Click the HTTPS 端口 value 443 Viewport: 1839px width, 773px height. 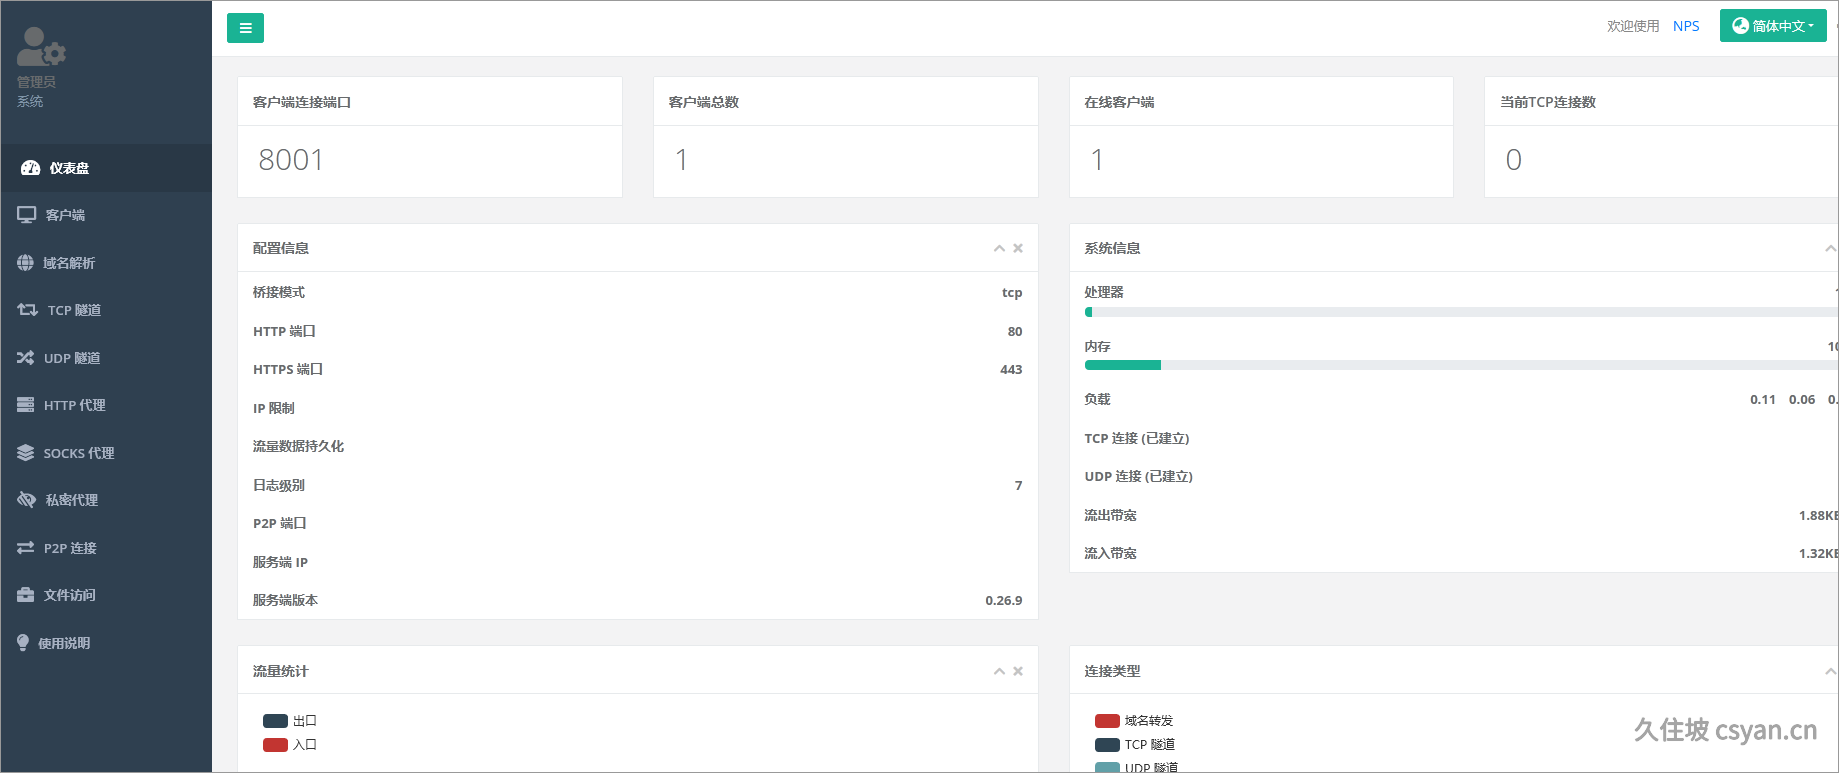click(1011, 370)
